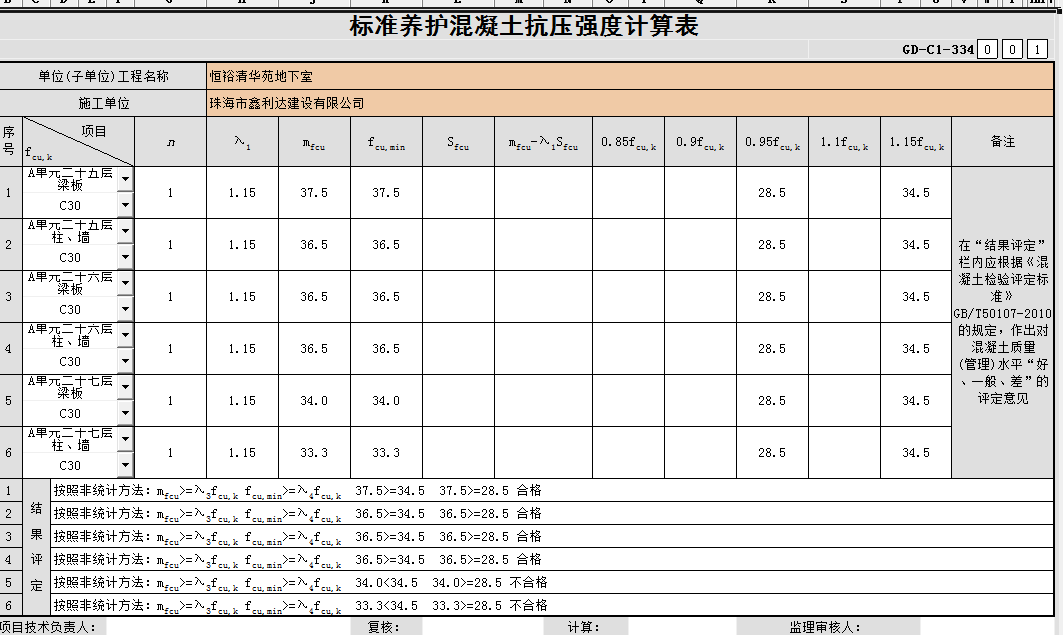Select 1.15fcu,k value 34.5 in row 6
The width and height of the screenshot is (1063, 635).
pos(916,453)
